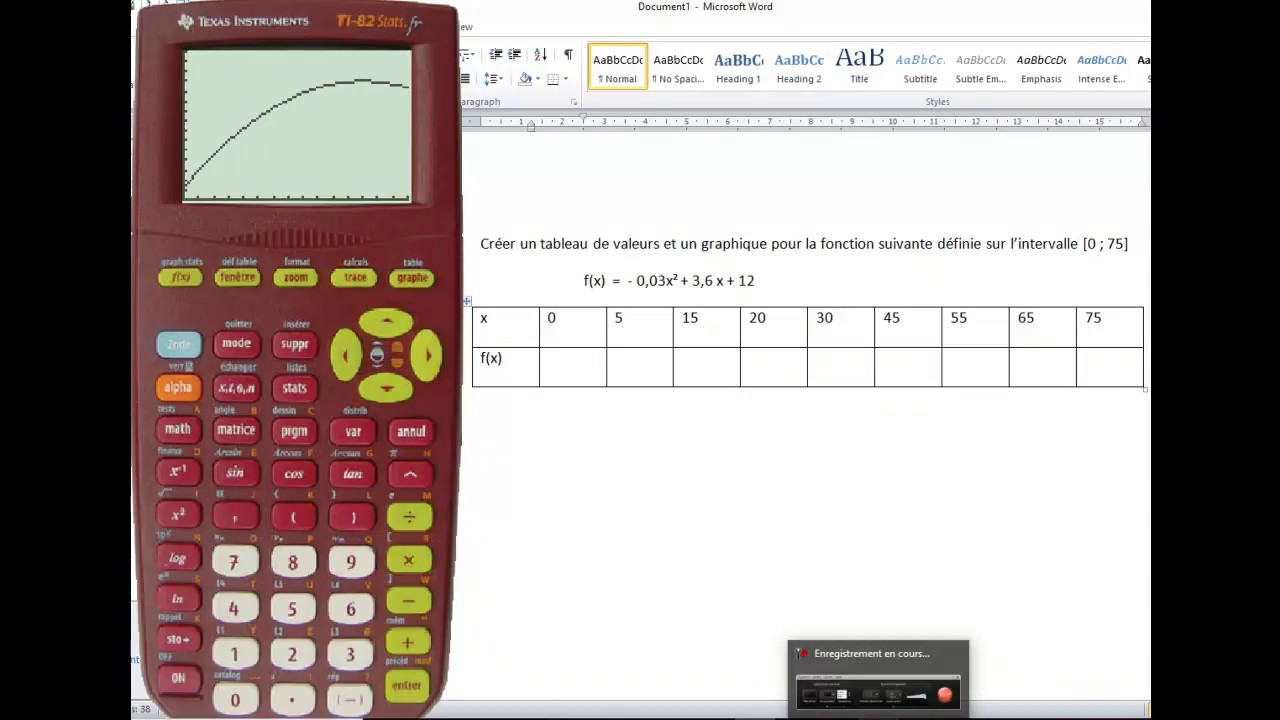Tap the cos key
The image size is (1280, 720).
pos(293,474)
